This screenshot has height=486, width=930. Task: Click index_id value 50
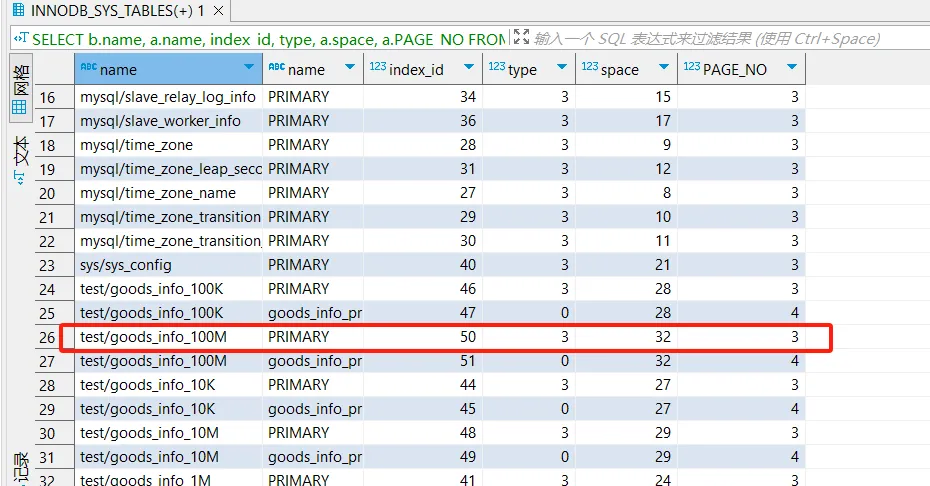(423, 337)
